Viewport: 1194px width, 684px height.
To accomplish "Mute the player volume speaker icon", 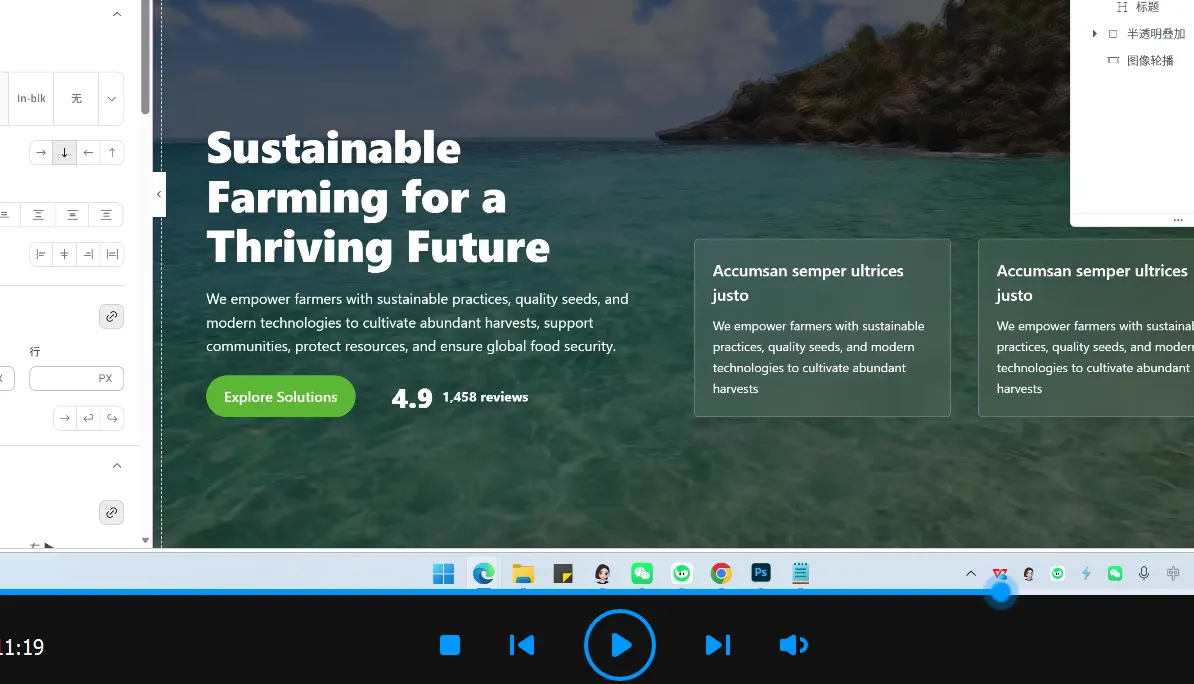I will coord(792,645).
